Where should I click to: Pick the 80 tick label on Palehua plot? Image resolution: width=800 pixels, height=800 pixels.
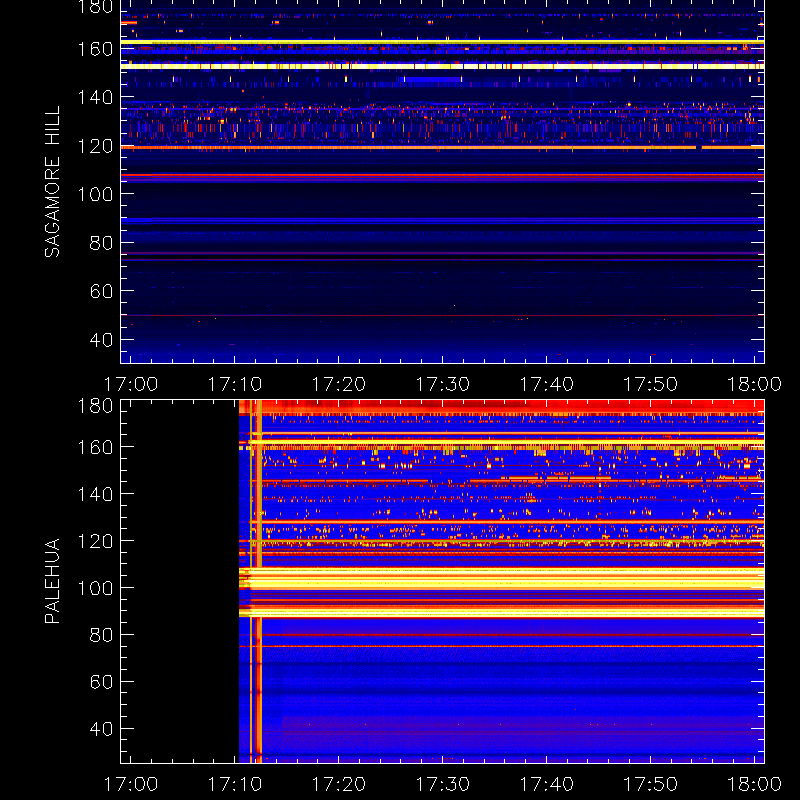click(x=101, y=635)
